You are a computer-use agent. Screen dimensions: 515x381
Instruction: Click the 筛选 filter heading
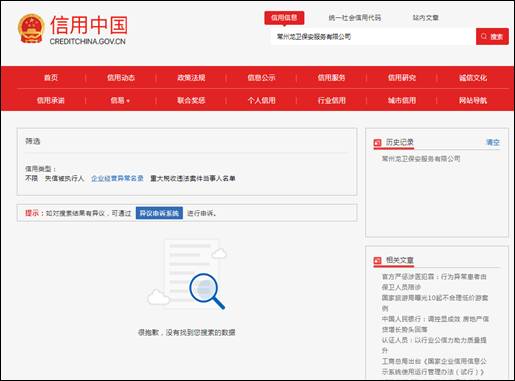pos(33,141)
